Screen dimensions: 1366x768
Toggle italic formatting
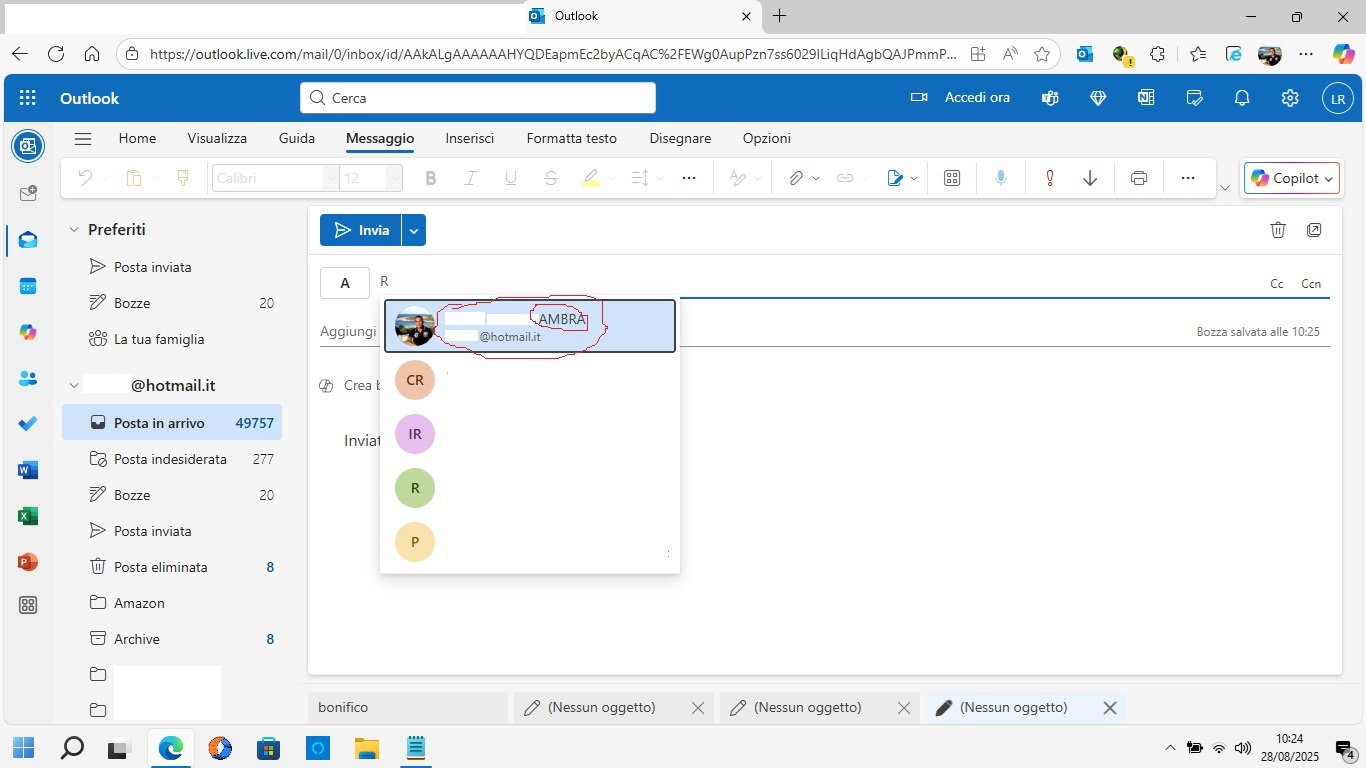(471, 178)
